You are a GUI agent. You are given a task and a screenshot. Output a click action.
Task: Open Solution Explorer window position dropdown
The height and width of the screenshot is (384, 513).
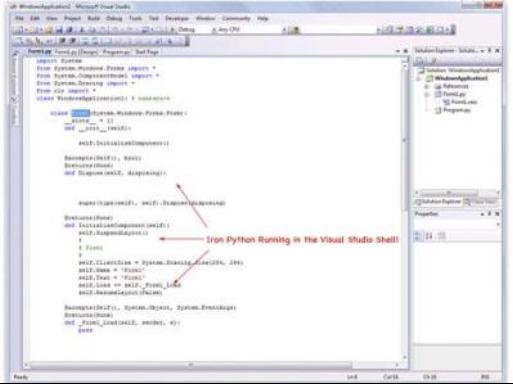(482, 51)
